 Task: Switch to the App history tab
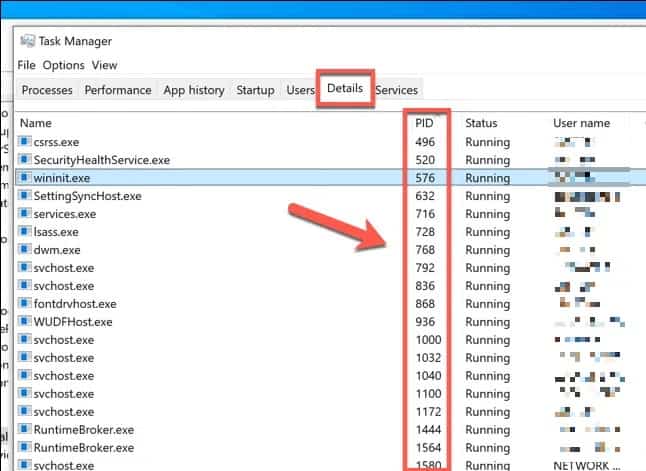tap(194, 90)
